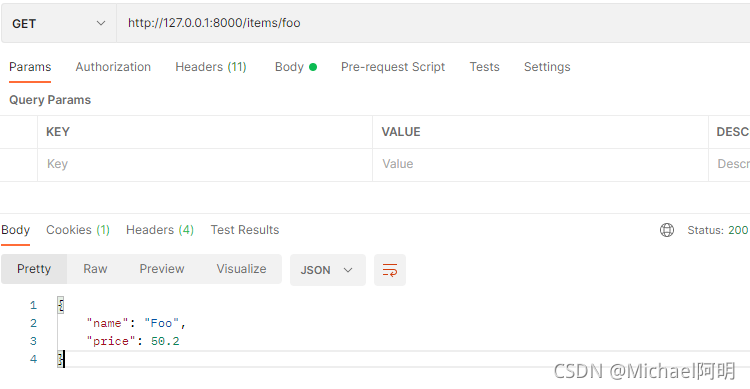The image size is (750, 389).
Task: Select the Visualize view button
Action: [241, 269]
